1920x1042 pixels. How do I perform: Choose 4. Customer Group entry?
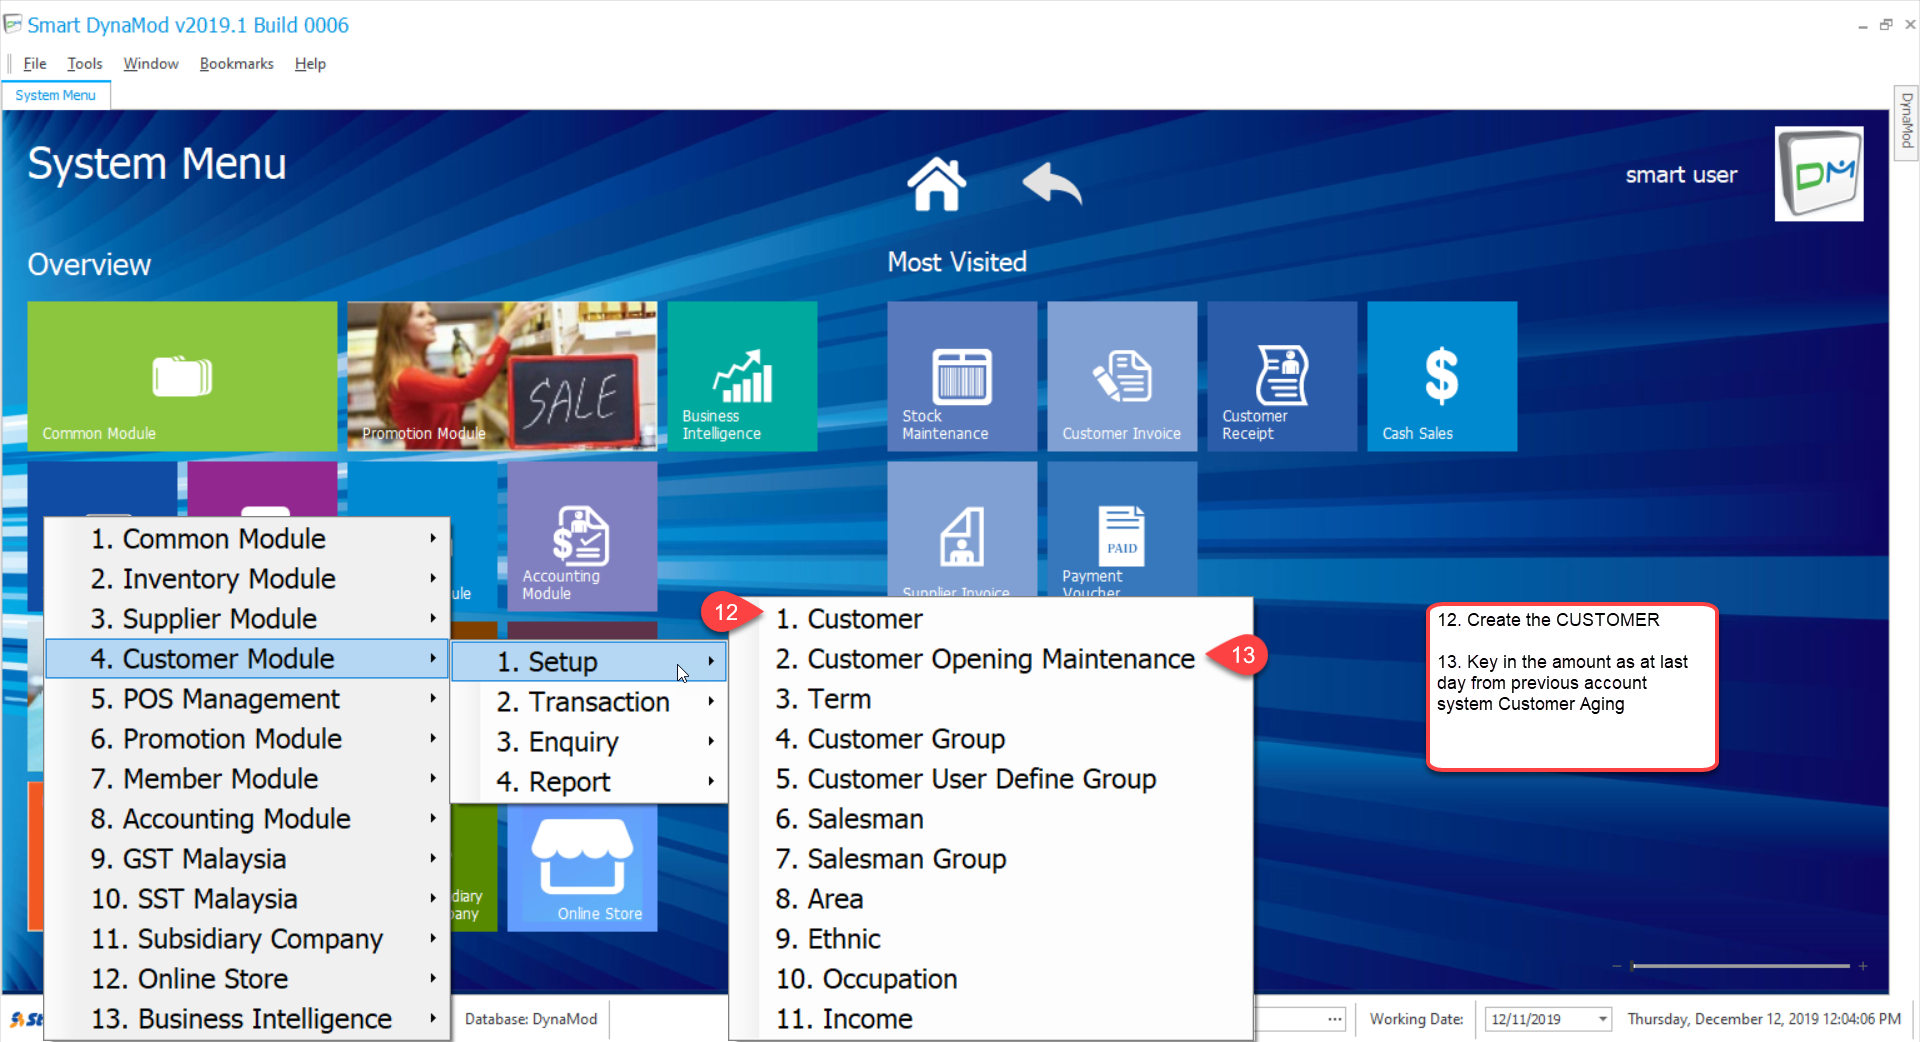coord(991,738)
